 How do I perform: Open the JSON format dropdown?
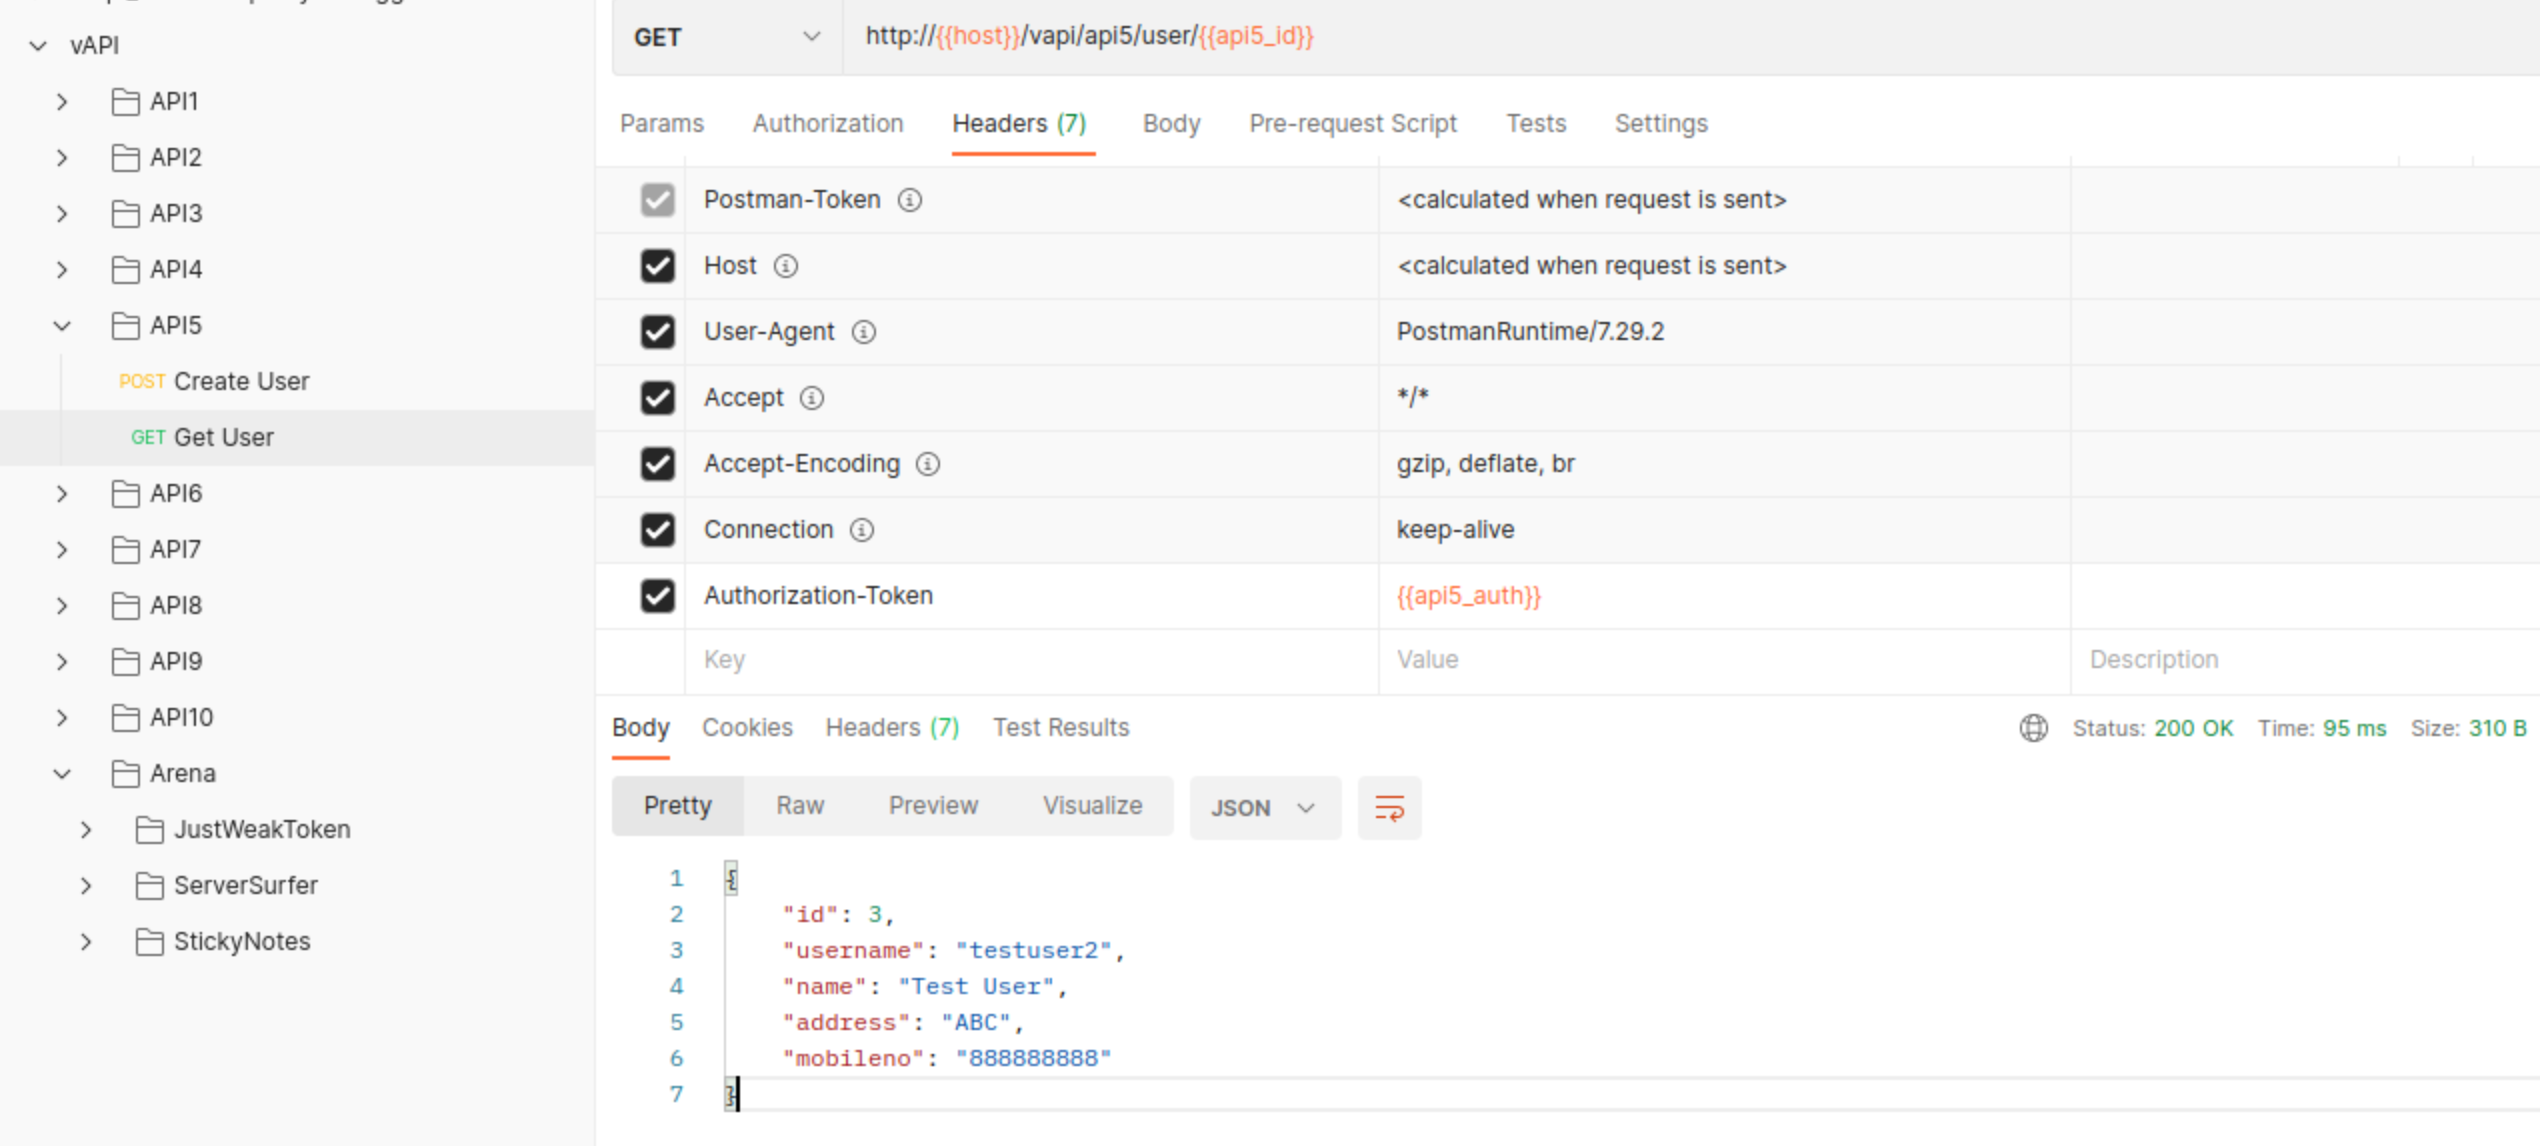(x=1263, y=807)
